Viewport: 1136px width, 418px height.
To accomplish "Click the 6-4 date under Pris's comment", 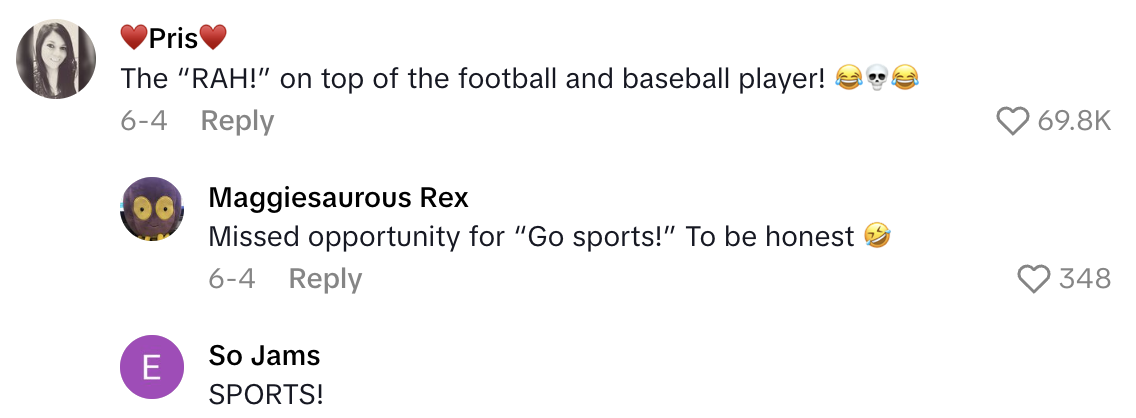I will tap(143, 121).
